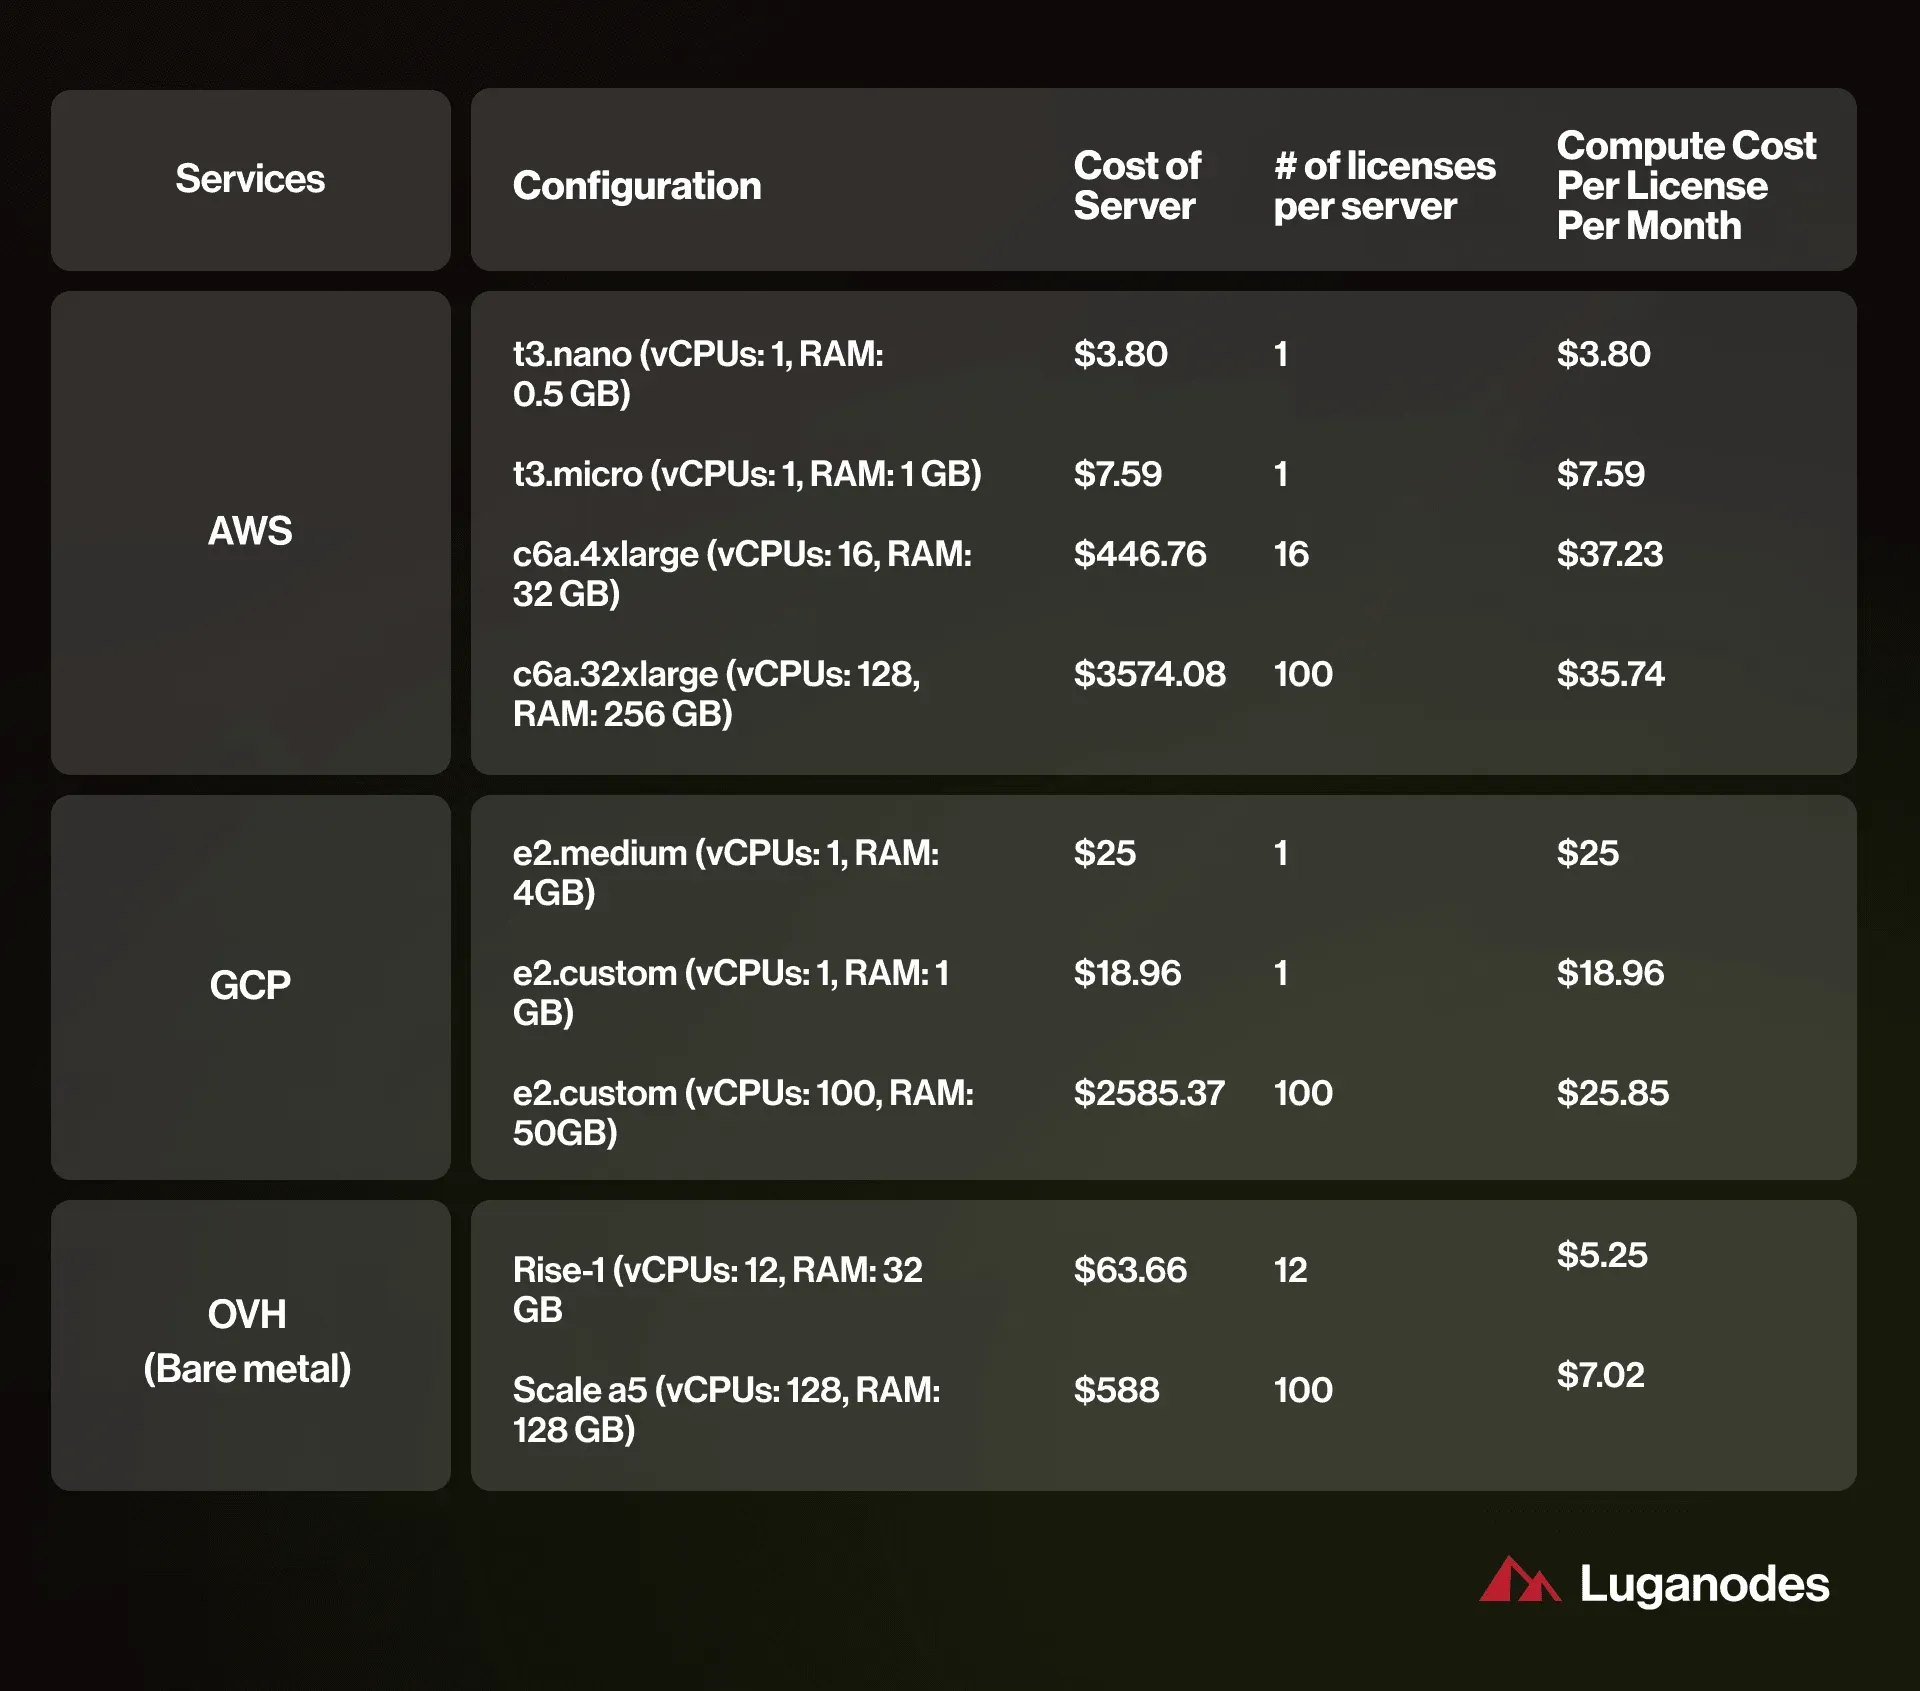Screen dimensions: 1920x1691
Task: Click the # of licenses per server header
Action: pos(1384,185)
